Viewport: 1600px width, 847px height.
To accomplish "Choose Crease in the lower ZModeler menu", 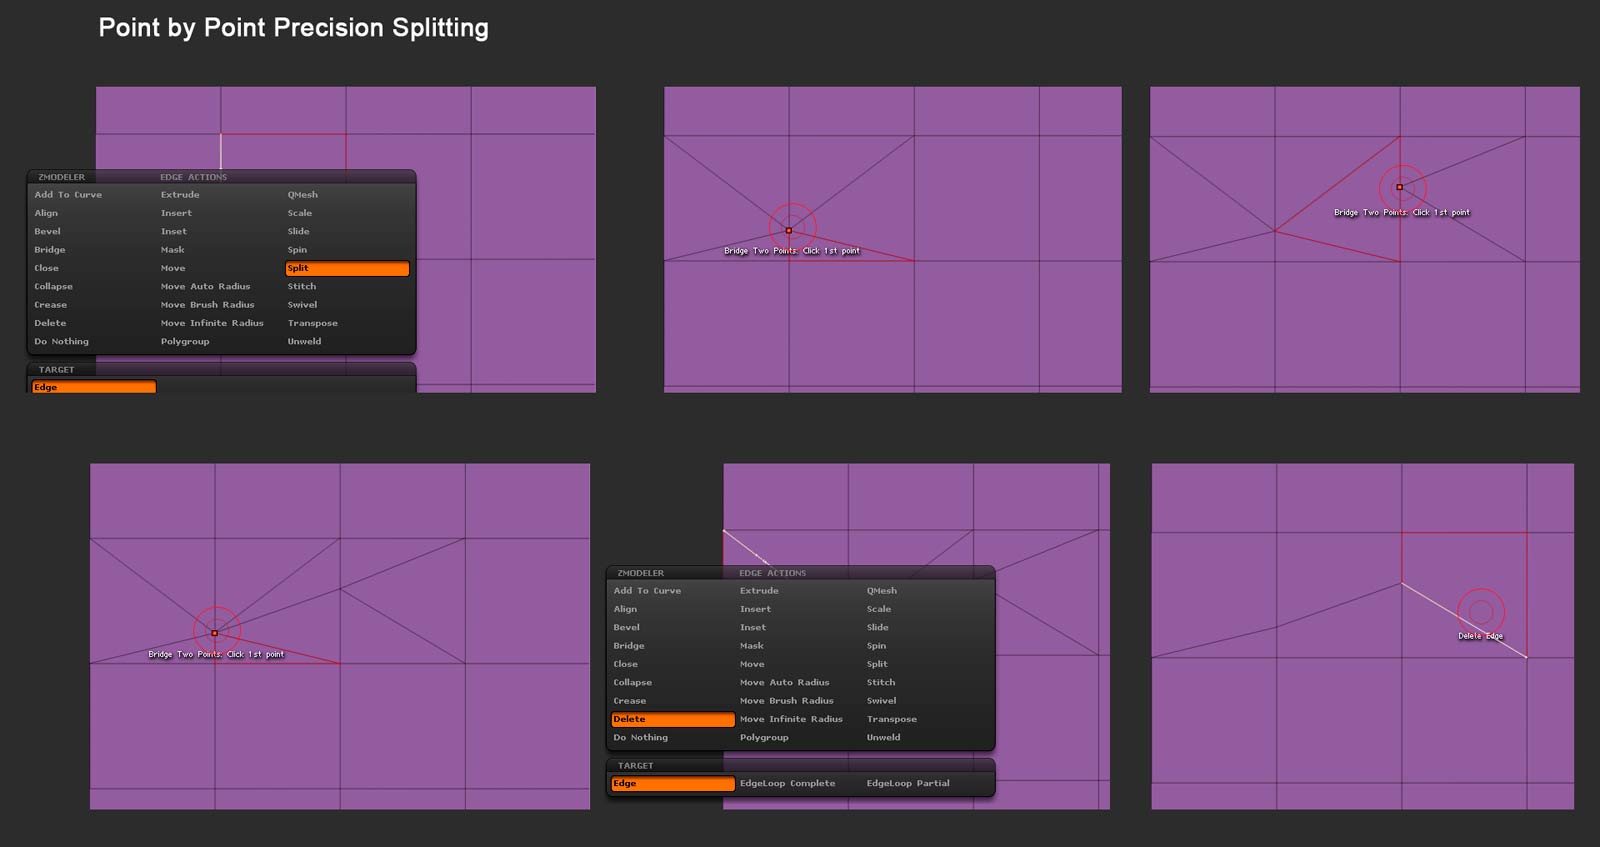I will (629, 701).
